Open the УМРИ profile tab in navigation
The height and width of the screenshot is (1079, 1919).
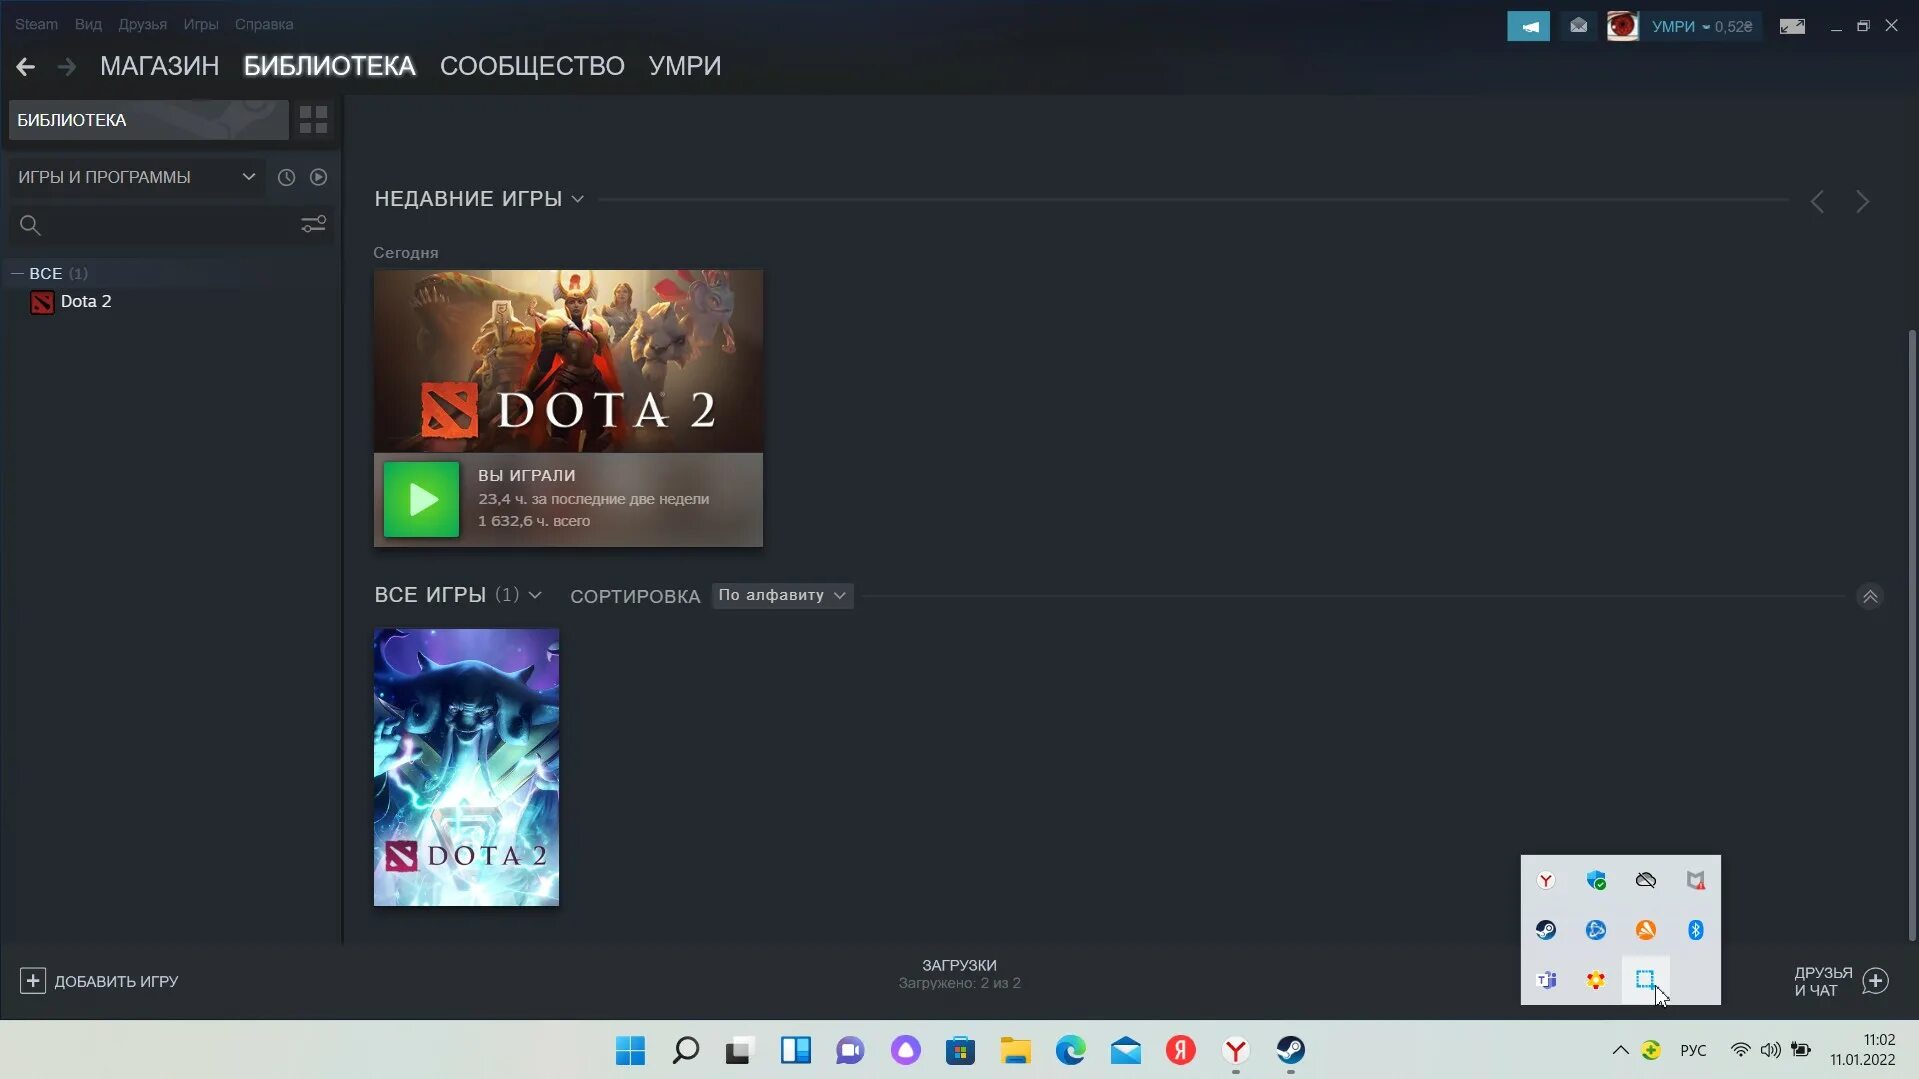click(x=684, y=66)
